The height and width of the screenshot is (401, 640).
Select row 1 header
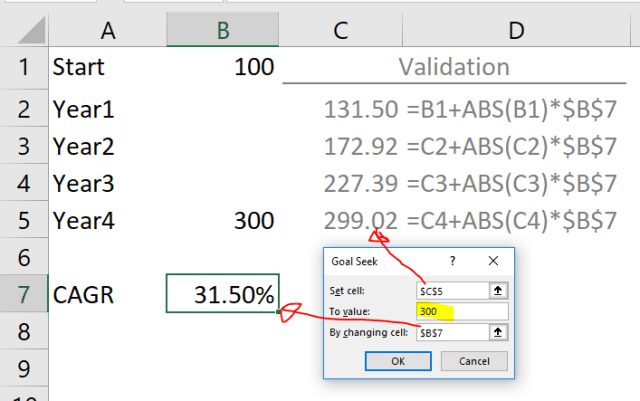tap(24, 67)
